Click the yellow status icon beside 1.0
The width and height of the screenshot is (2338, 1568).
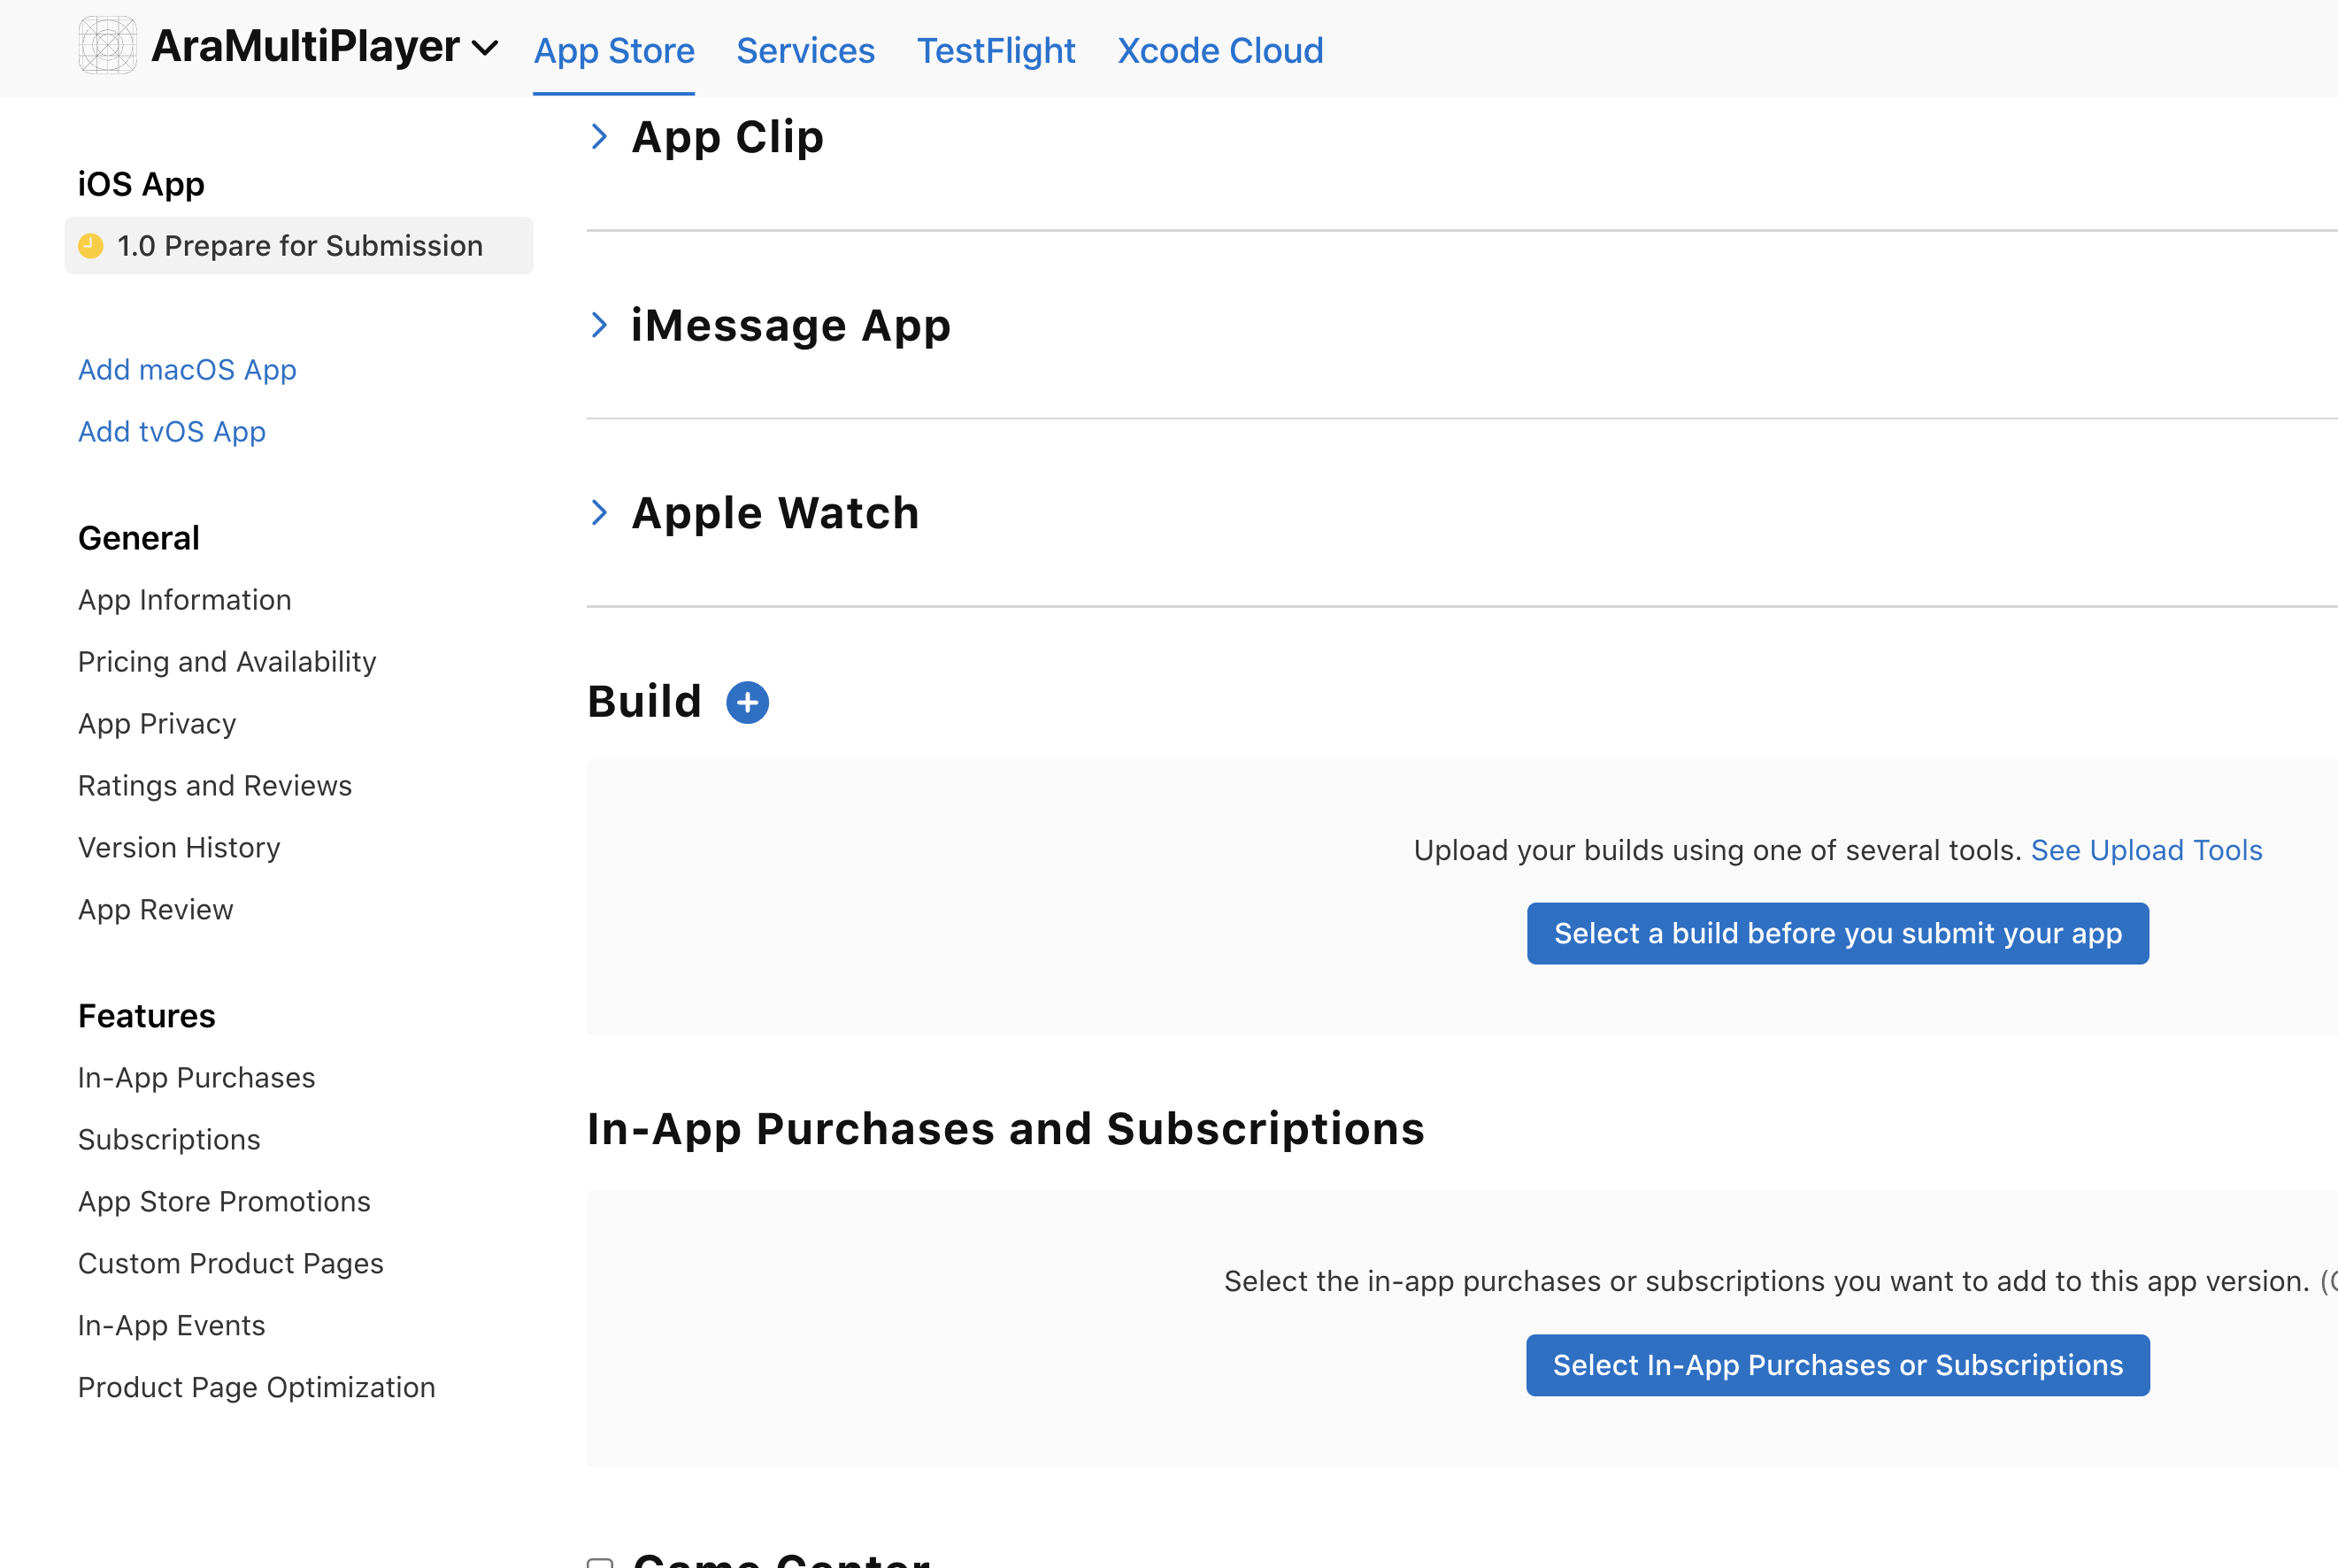click(x=91, y=246)
